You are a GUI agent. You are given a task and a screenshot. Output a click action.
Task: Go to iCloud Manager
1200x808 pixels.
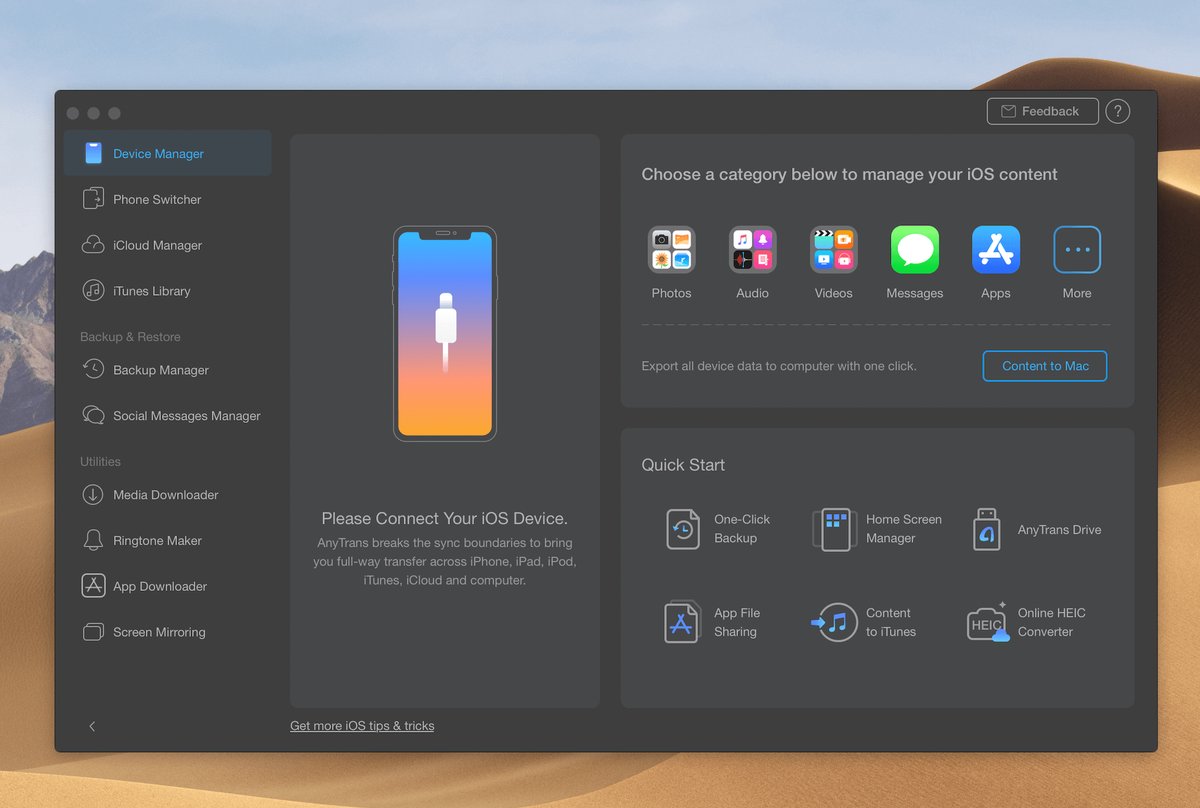[157, 245]
